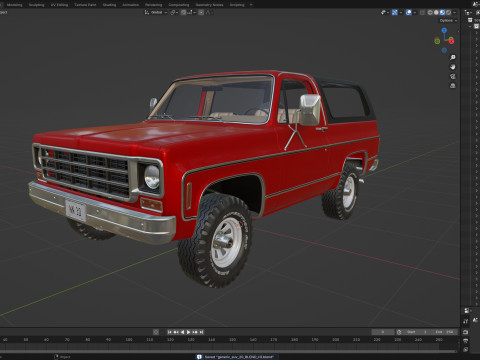Click frame 170 on the timeline ruler
The image size is (480, 360).
[273, 340]
